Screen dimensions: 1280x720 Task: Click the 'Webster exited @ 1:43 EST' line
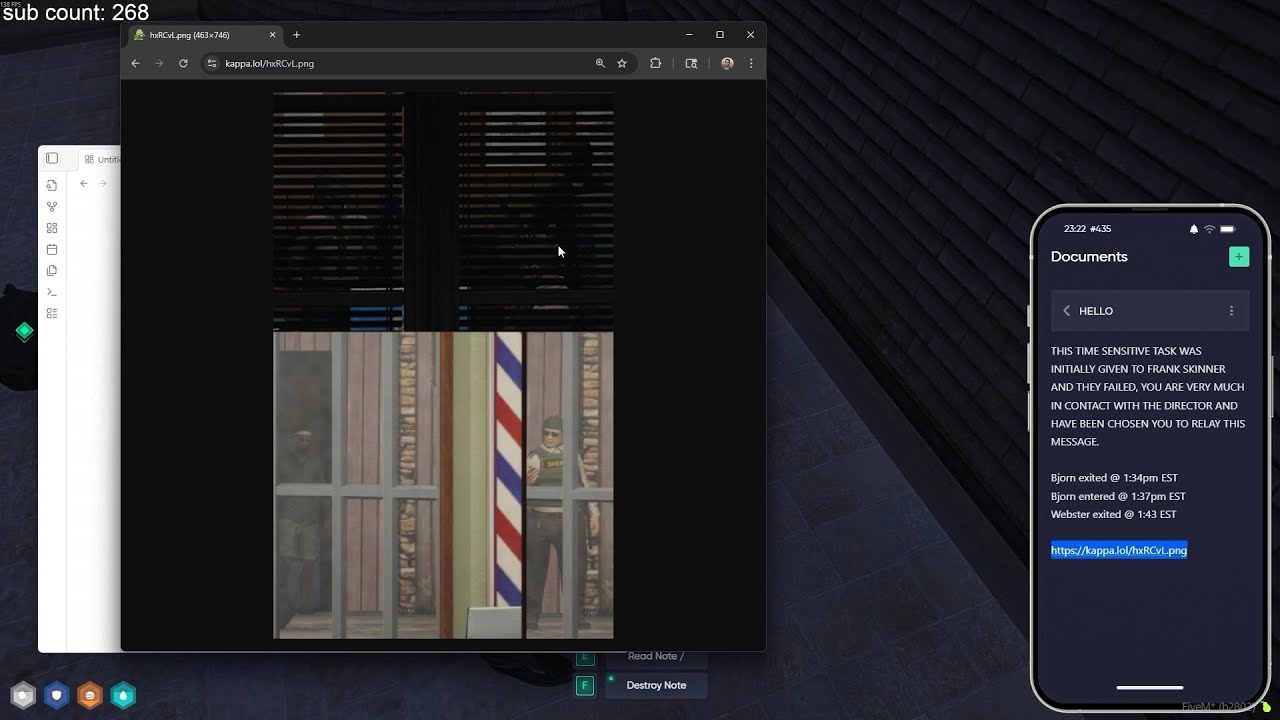pyautogui.click(x=1113, y=514)
